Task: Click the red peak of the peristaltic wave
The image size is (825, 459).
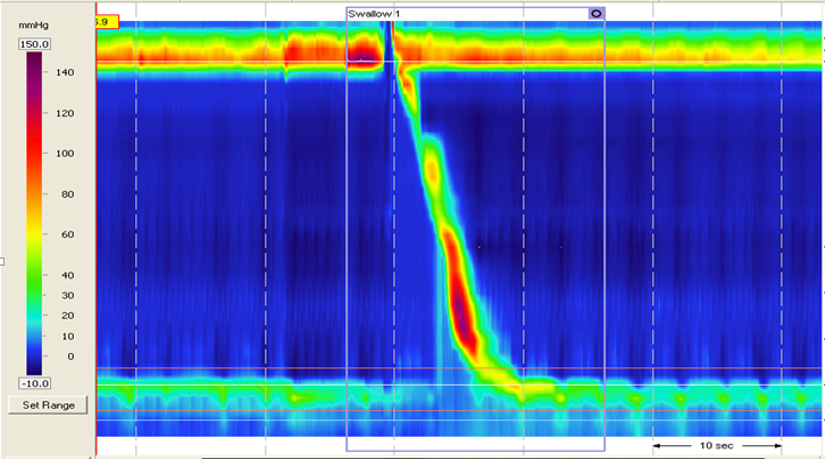Action: point(462,310)
